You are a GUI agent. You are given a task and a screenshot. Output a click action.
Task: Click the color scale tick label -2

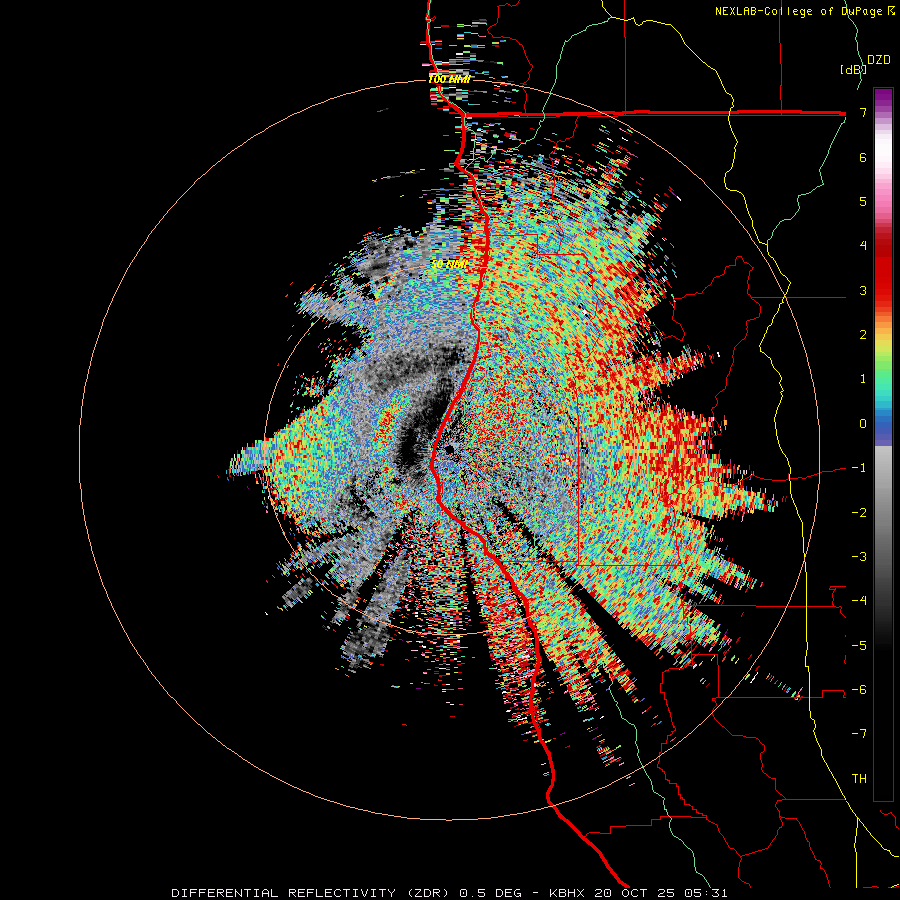click(859, 513)
